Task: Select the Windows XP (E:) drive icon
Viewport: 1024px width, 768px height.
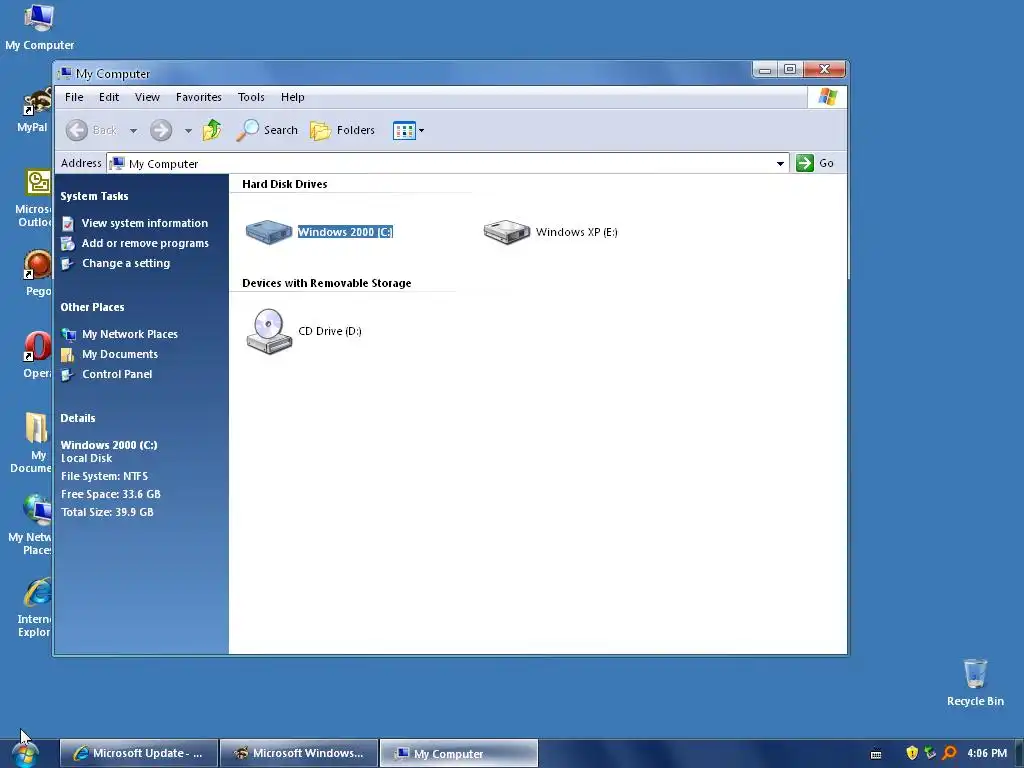Action: tap(507, 232)
